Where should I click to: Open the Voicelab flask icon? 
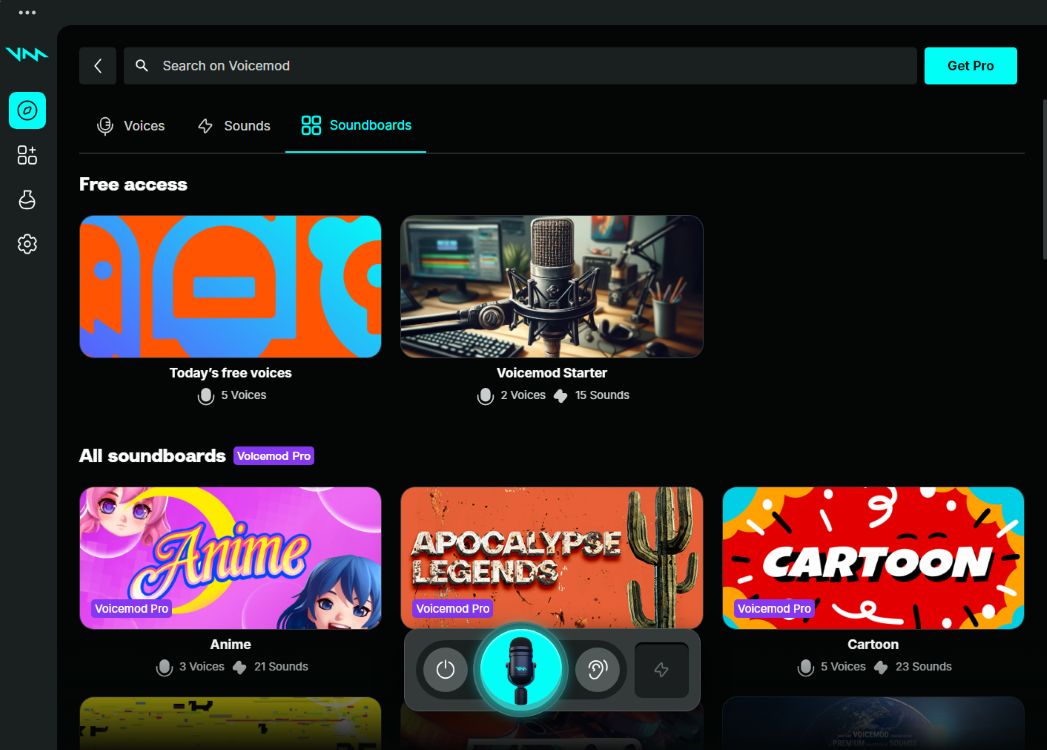27,199
